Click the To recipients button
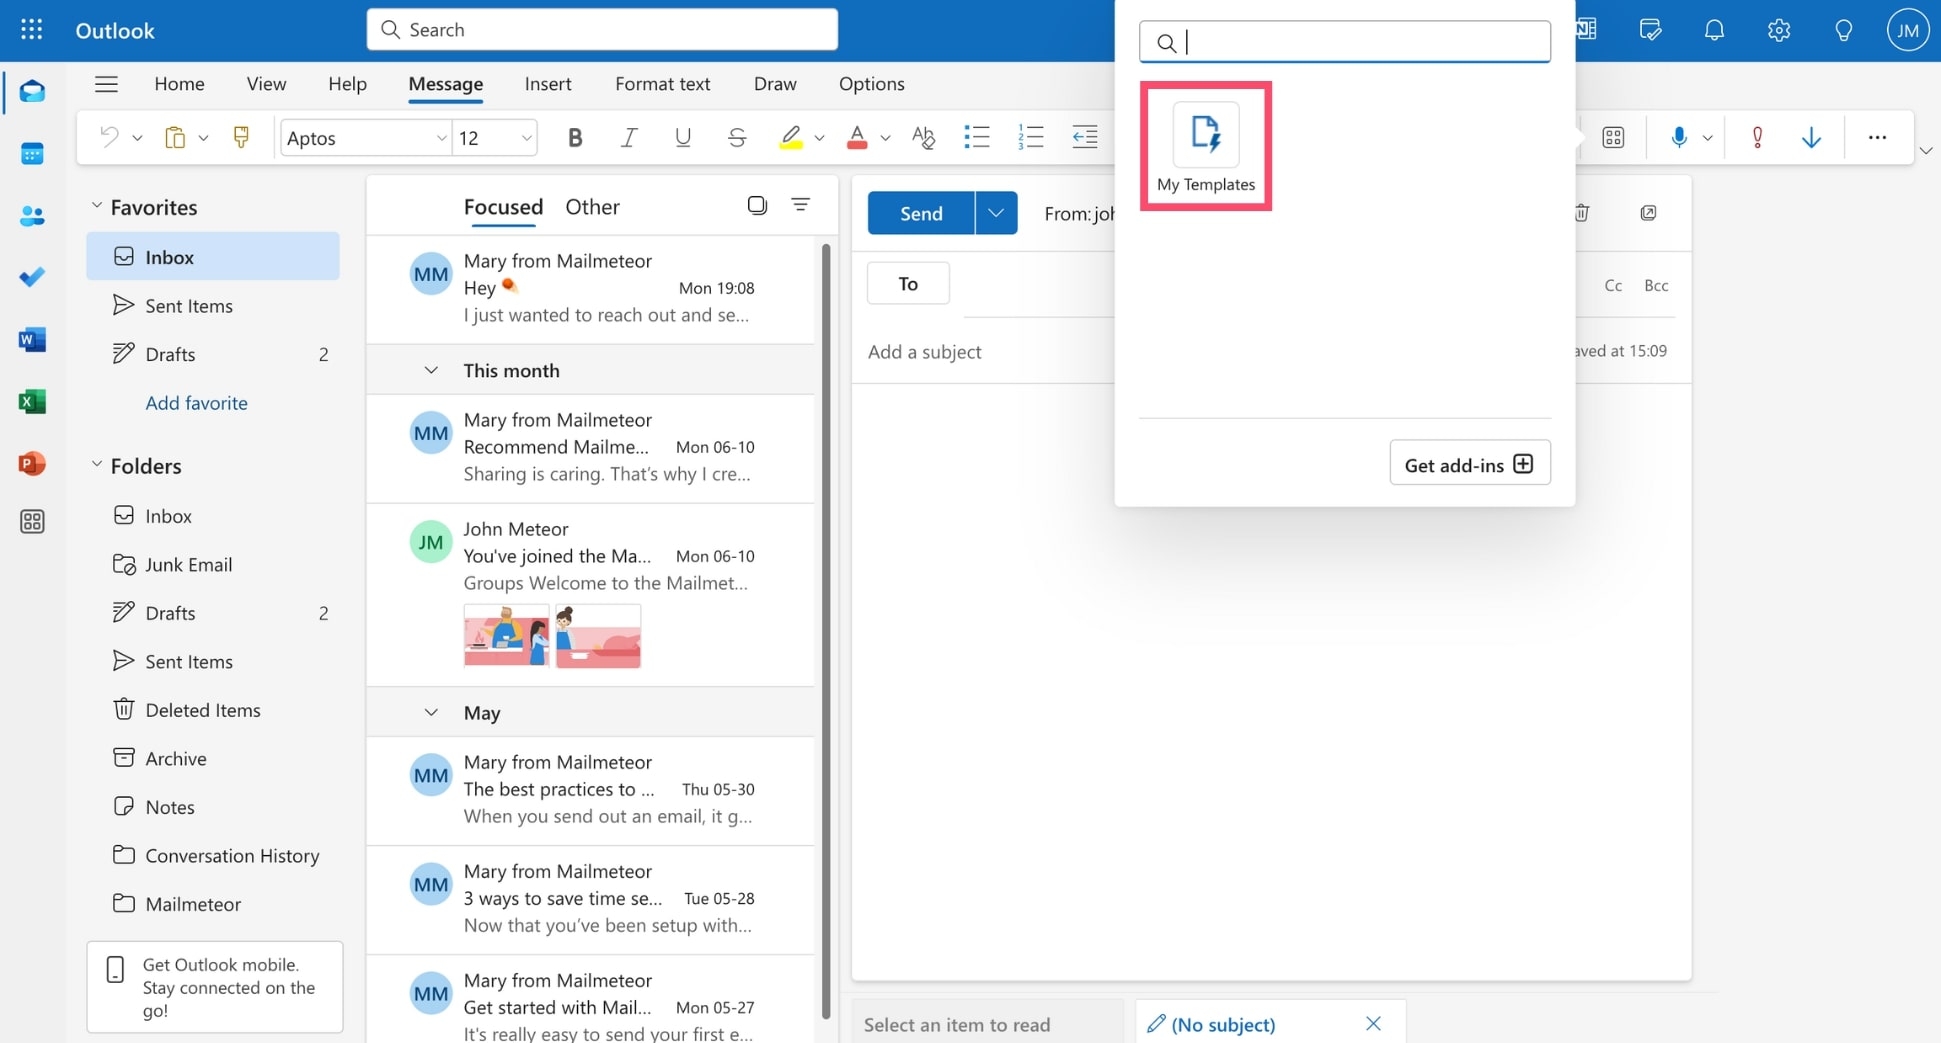The height and width of the screenshot is (1043, 1941). tap(908, 284)
